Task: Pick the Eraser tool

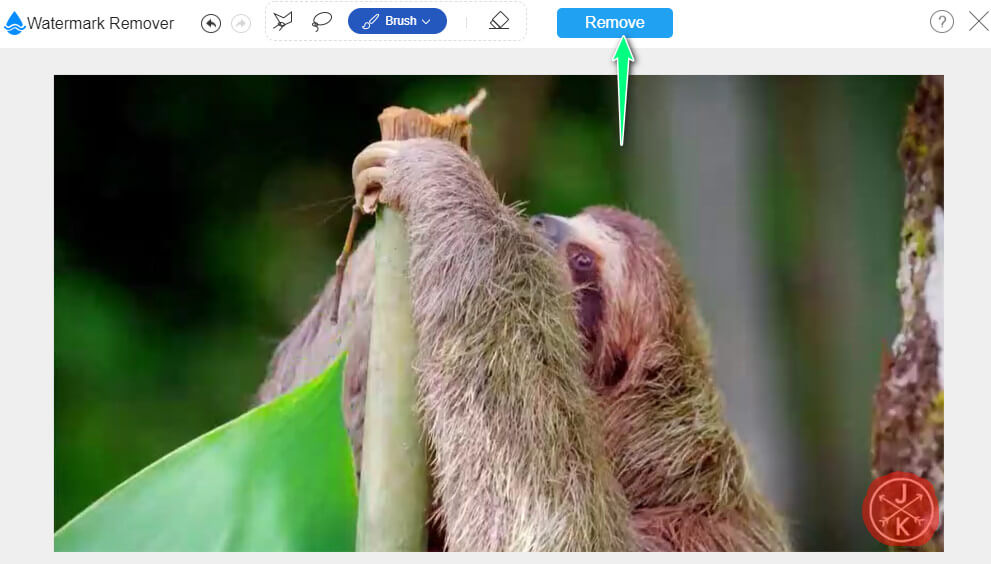Action: coord(499,21)
